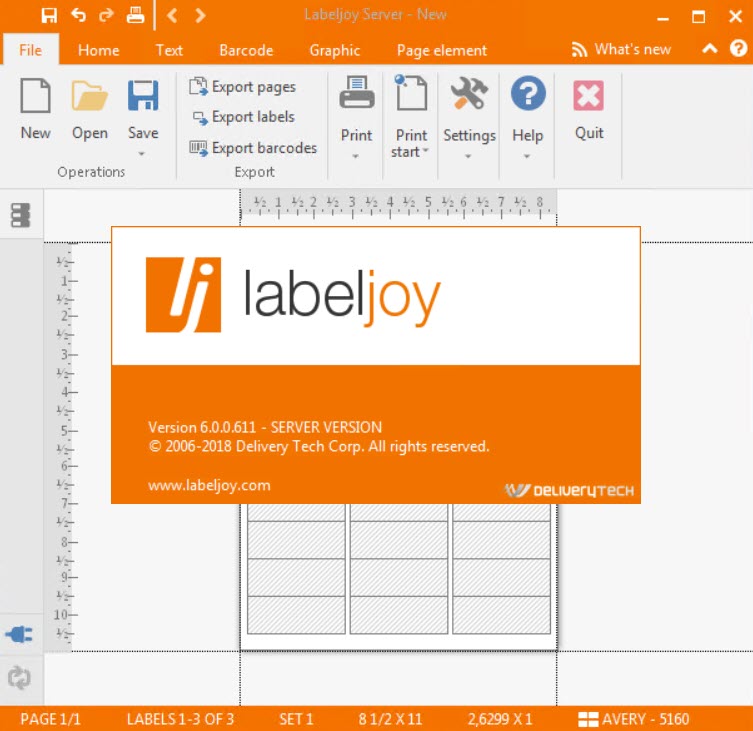The height and width of the screenshot is (731, 753).
Task: Click the help question mark in tab bar
Action: coord(738,48)
